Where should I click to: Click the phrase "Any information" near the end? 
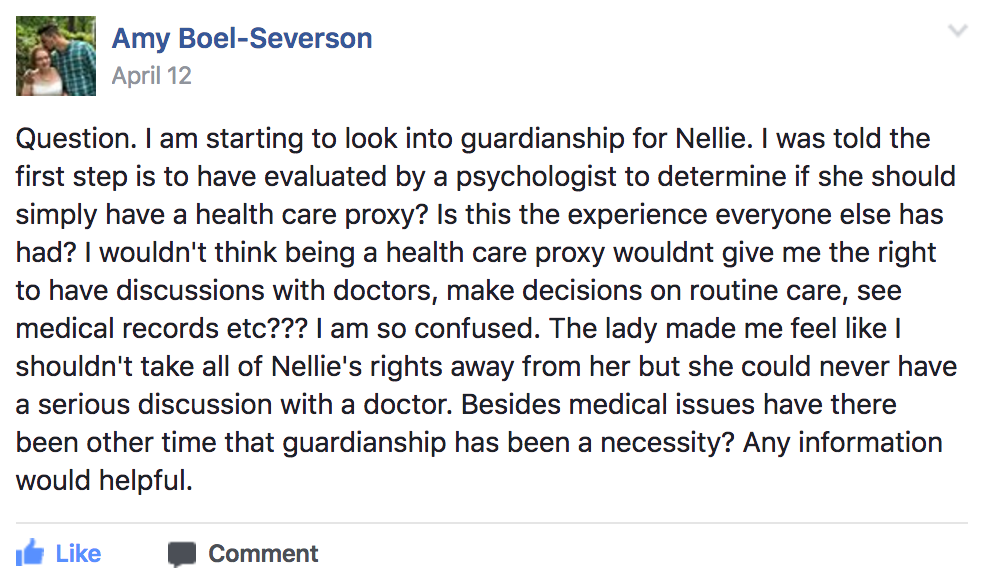pos(842,442)
